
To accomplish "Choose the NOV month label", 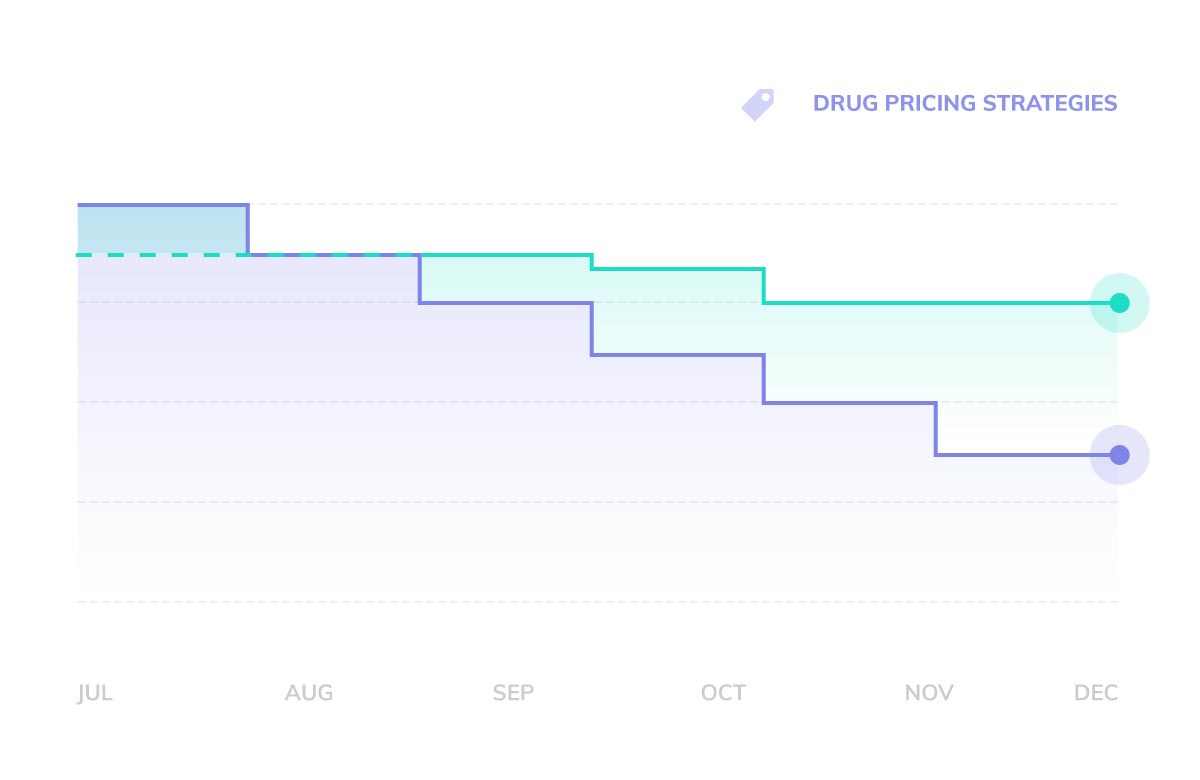I will pyautogui.click(x=929, y=693).
